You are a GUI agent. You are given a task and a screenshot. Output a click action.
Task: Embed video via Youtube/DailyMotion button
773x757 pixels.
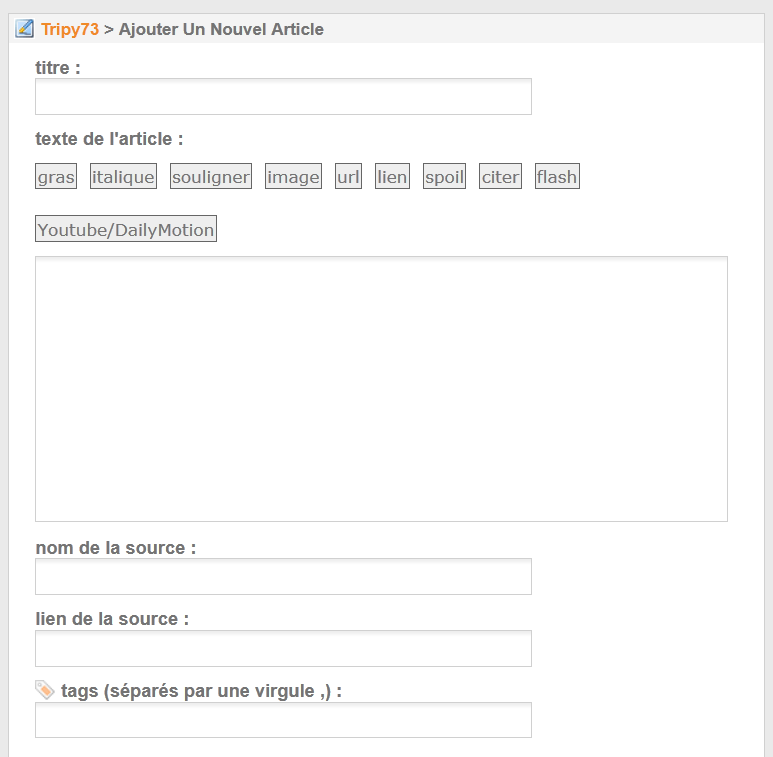click(x=126, y=229)
